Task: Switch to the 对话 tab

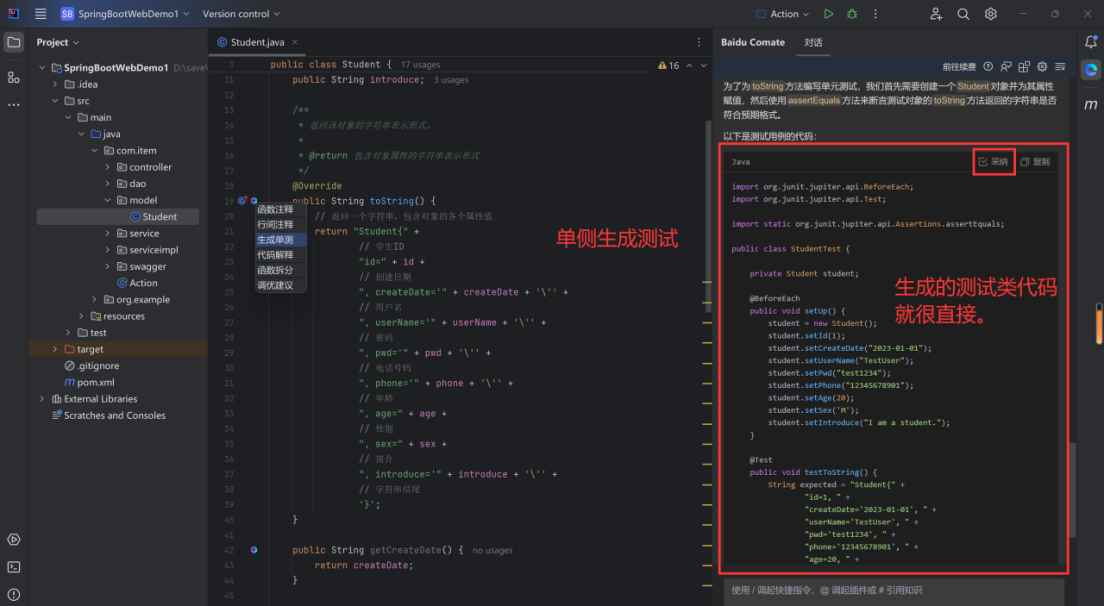Action: click(x=813, y=42)
